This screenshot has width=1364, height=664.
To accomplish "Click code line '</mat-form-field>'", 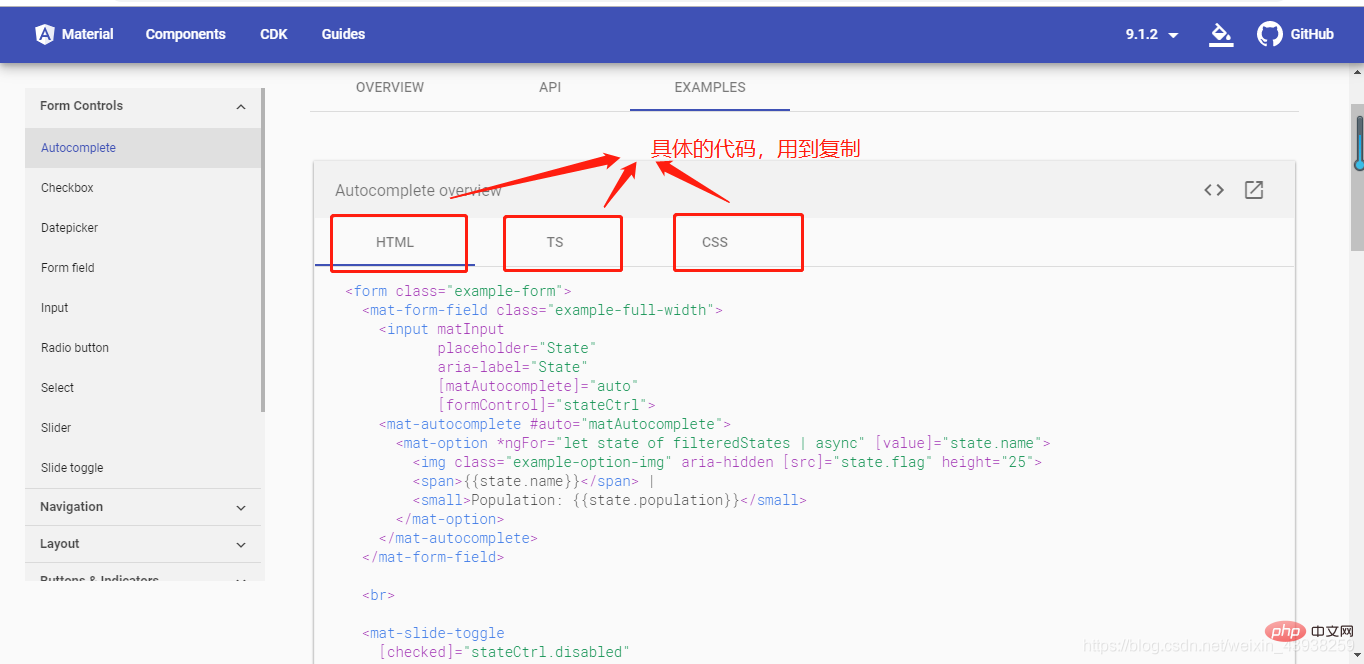I will 433,557.
